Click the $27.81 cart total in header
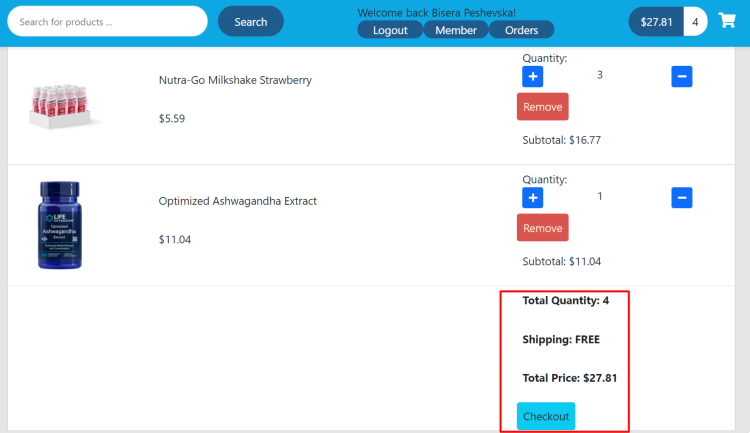Screen dimensions: 750x433 click(x=656, y=21)
